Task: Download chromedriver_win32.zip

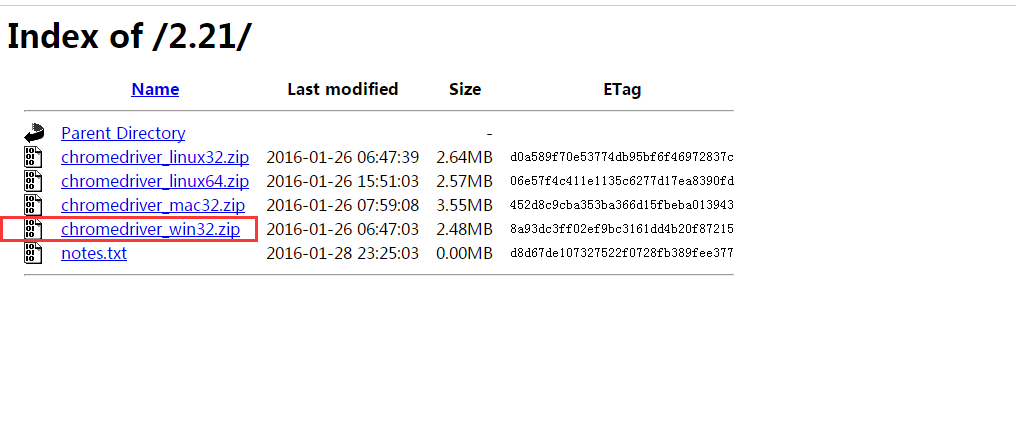Action: pyautogui.click(x=151, y=229)
